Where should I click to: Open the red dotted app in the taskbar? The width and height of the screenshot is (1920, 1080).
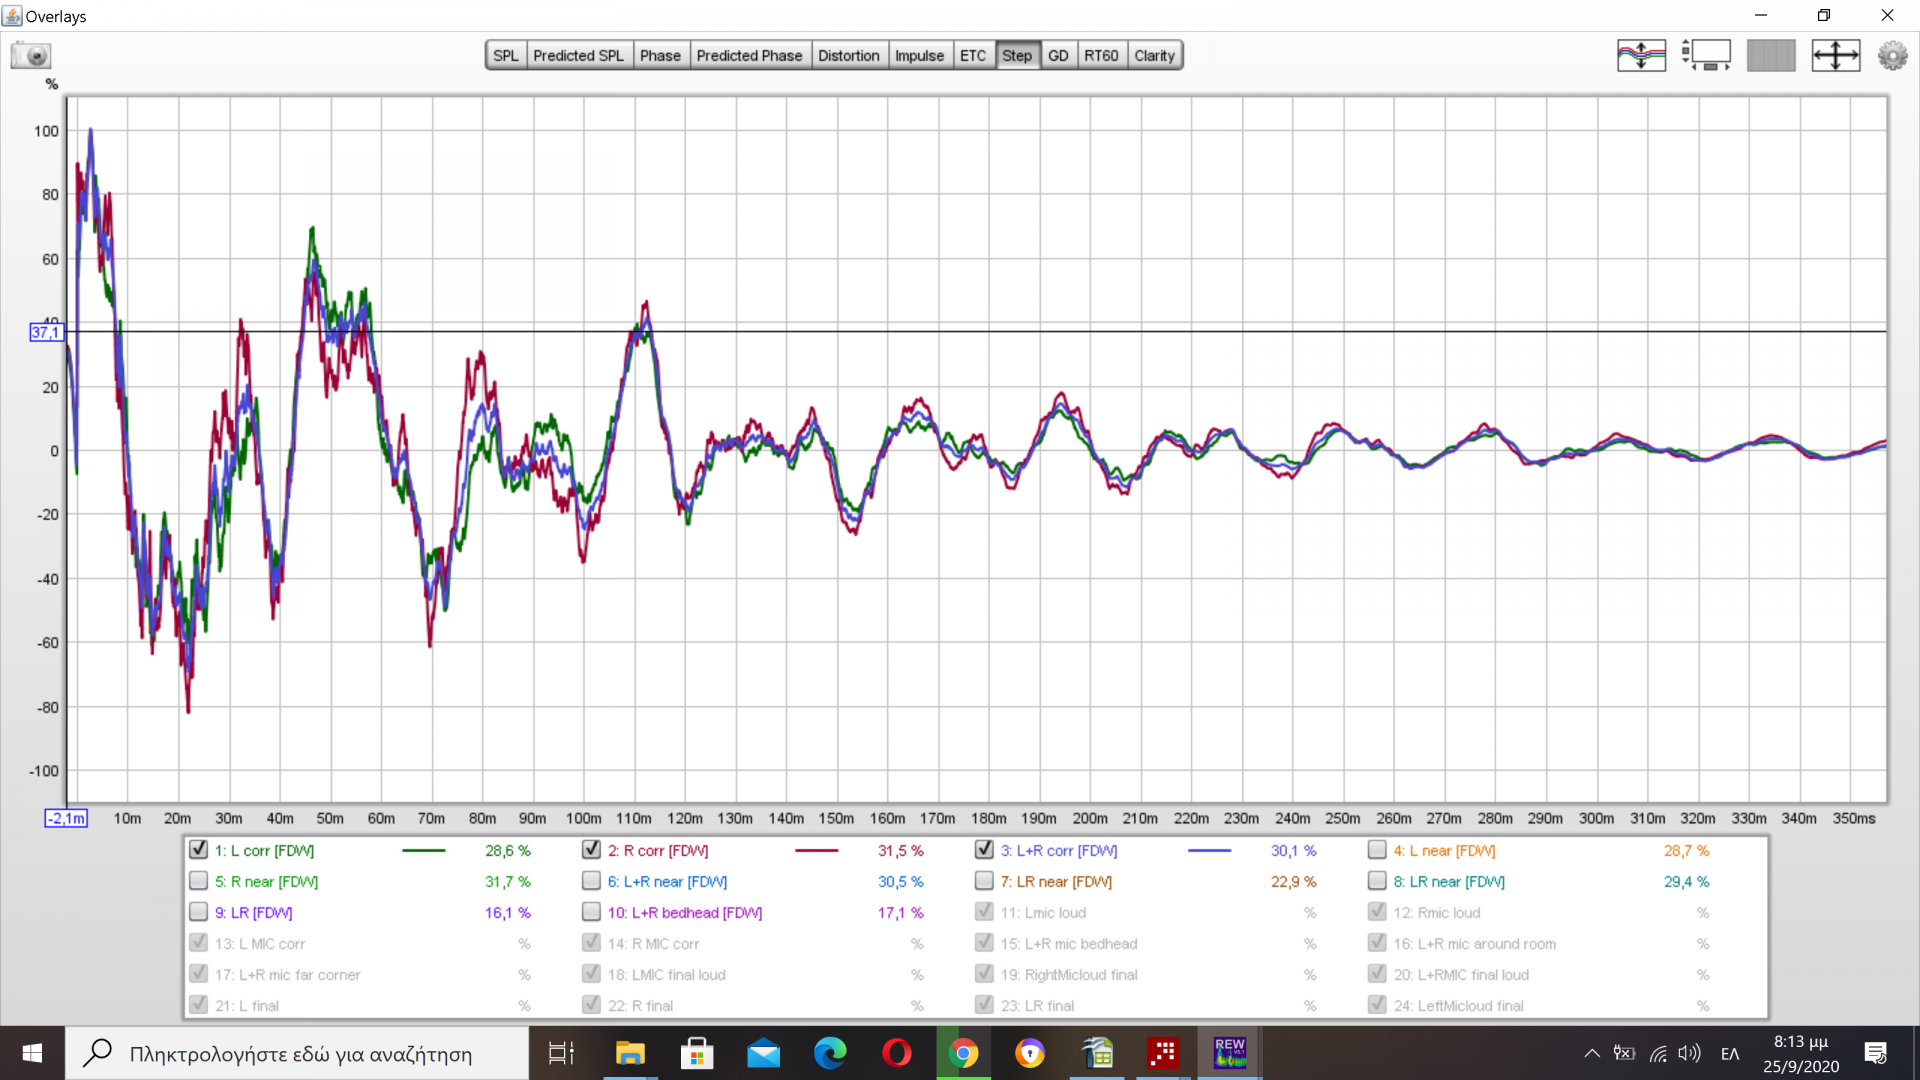coord(1163,1053)
